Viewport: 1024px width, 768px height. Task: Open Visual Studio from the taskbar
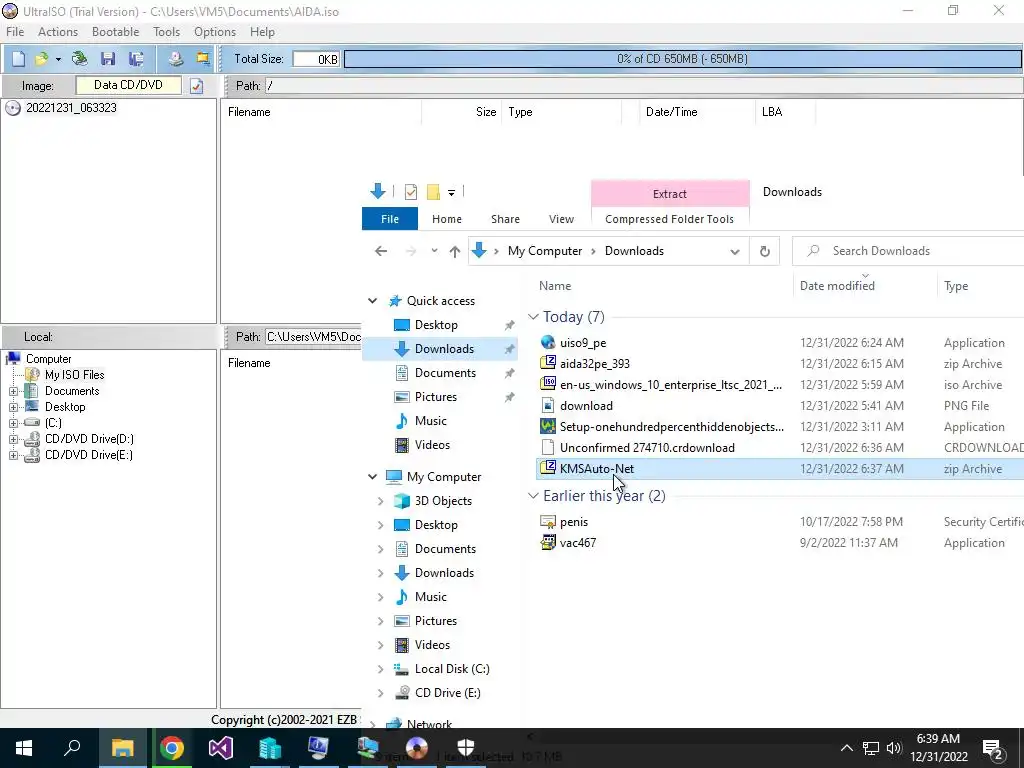221,748
